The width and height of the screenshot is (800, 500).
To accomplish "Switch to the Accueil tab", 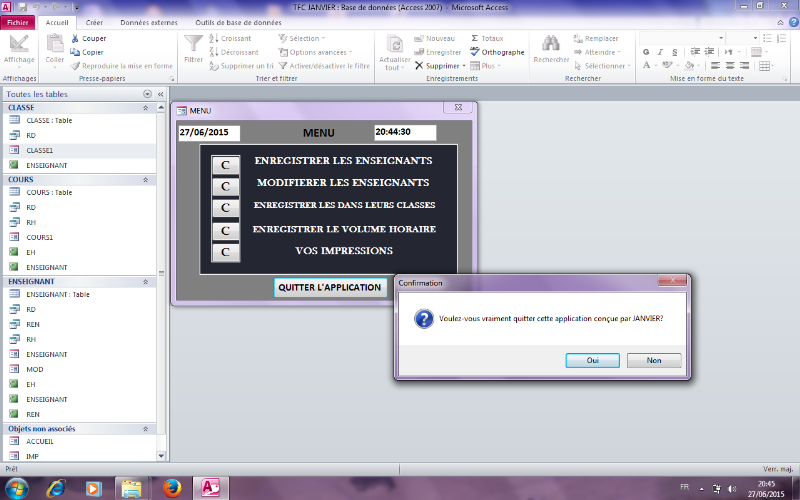I will tap(57, 22).
